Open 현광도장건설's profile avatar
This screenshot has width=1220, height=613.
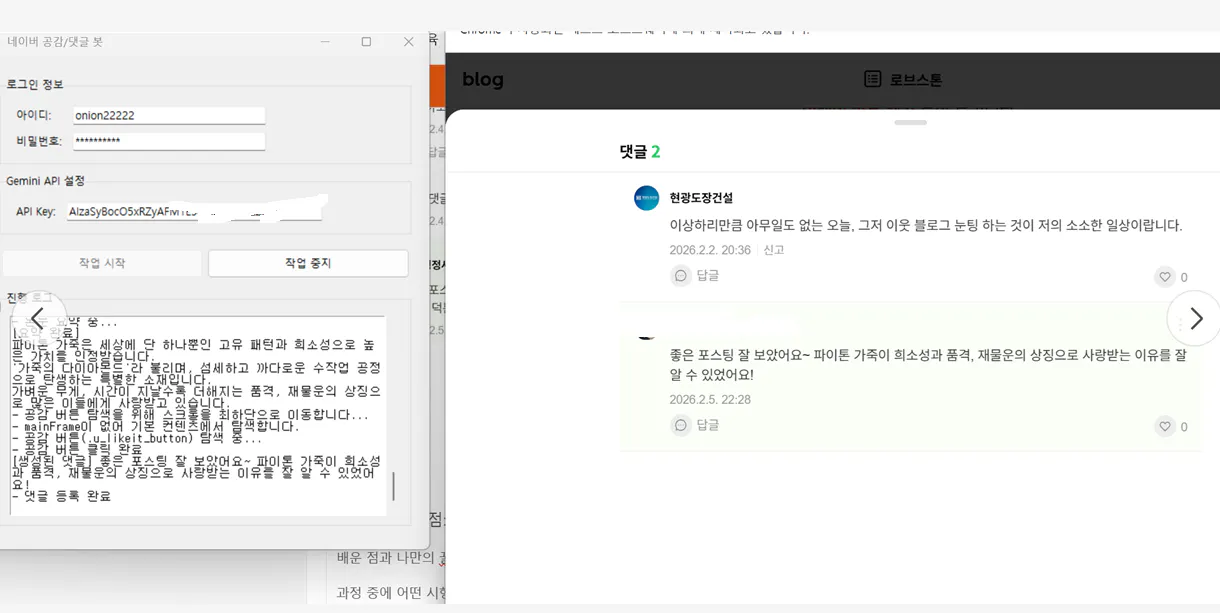pos(647,198)
